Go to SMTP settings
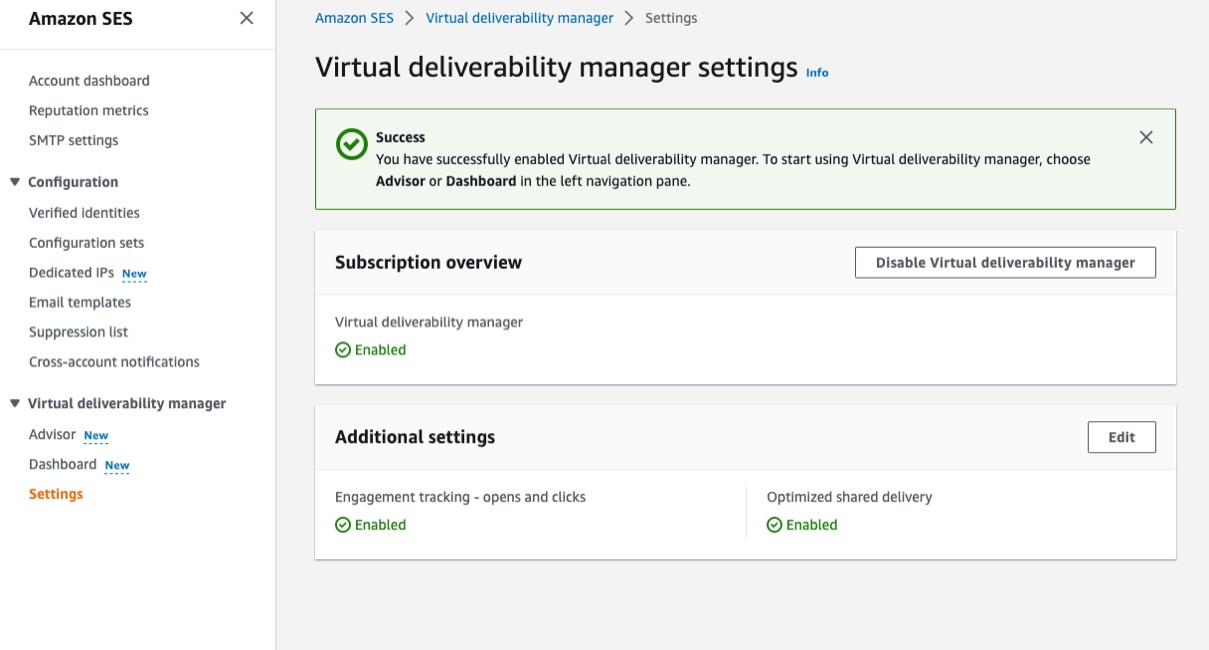 pyautogui.click(x=74, y=141)
